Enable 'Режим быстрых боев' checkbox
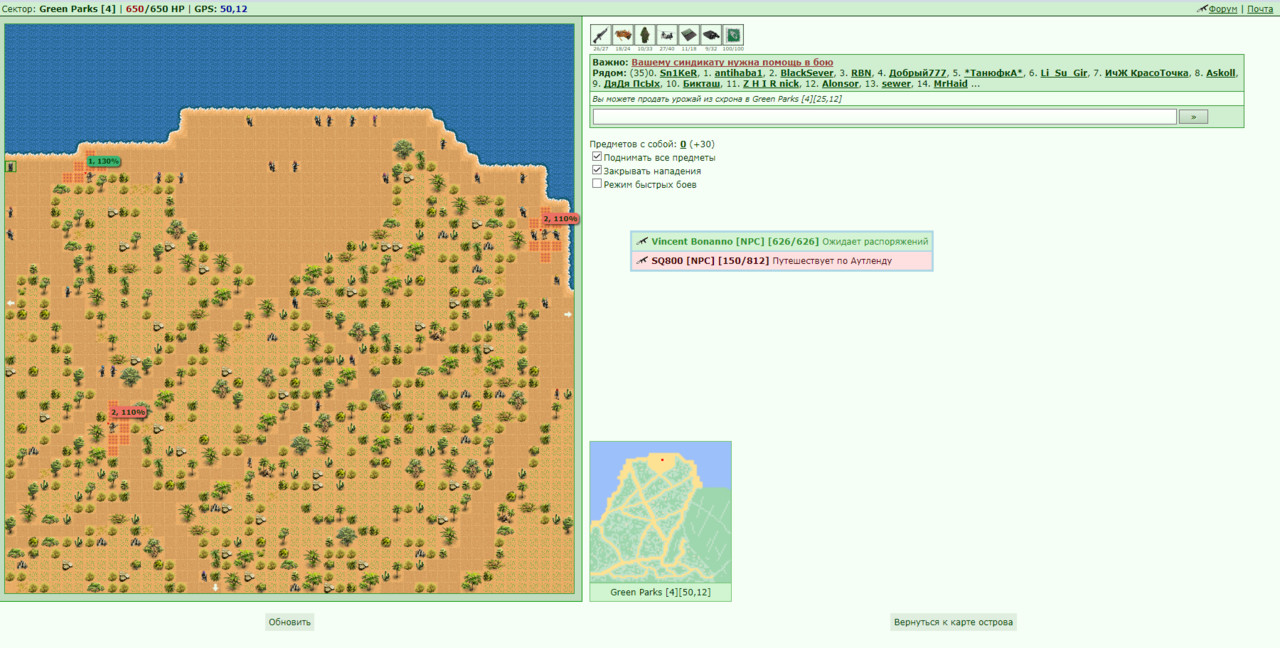Screen dimensions: 1280x648 click(597, 183)
